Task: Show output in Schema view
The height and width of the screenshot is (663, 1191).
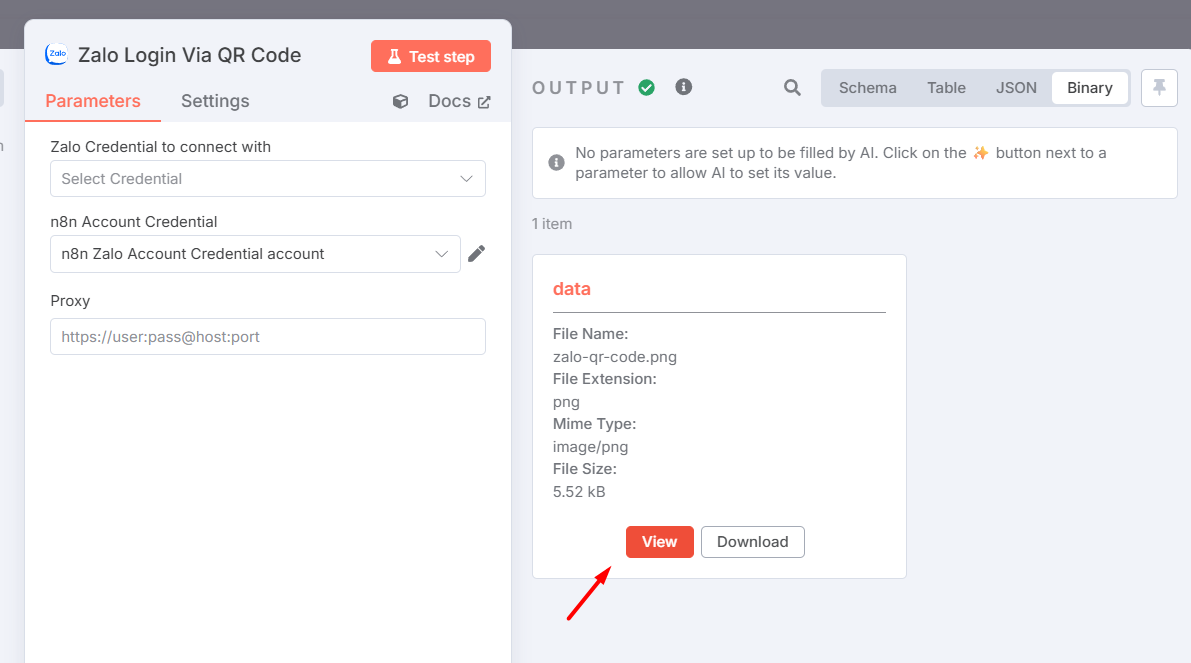Action: tap(867, 88)
